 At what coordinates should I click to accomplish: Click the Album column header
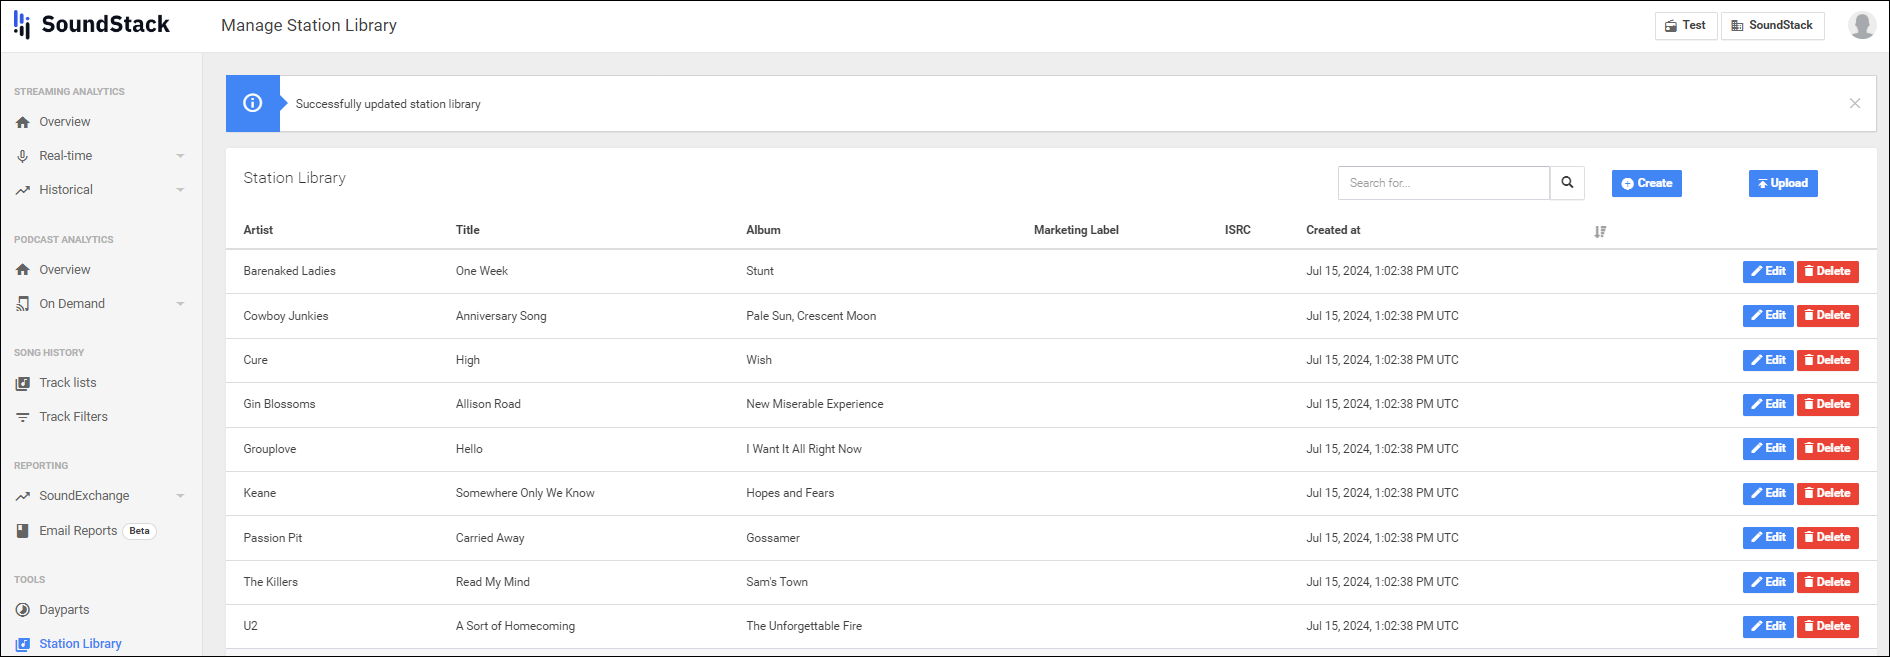click(763, 230)
